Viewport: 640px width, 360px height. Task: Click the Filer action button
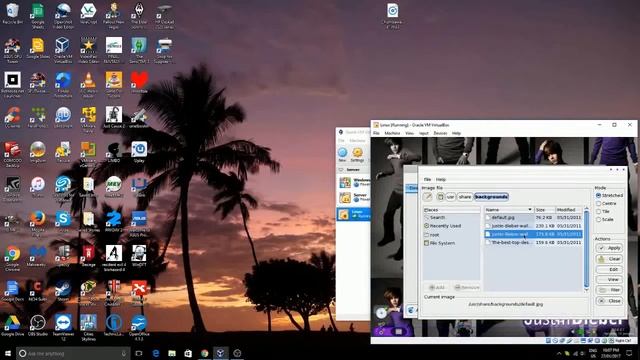click(x=609, y=290)
